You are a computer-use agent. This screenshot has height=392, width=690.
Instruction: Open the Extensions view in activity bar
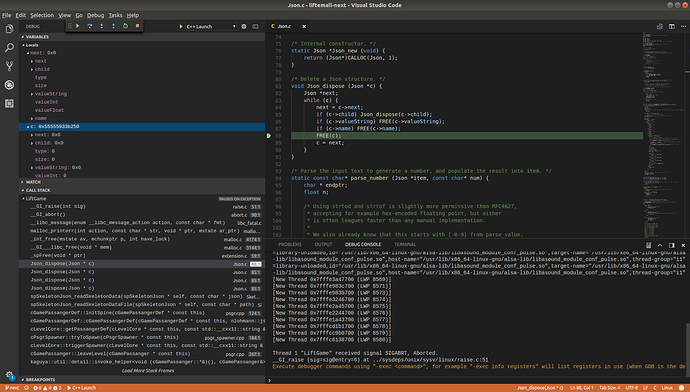click(9, 103)
